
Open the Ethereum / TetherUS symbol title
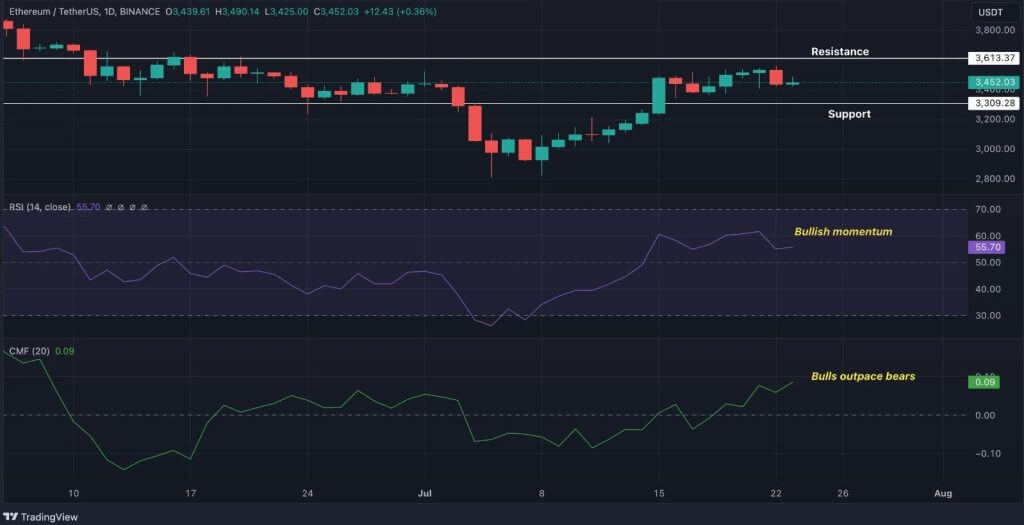pyautogui.click(x=85, y=12)
